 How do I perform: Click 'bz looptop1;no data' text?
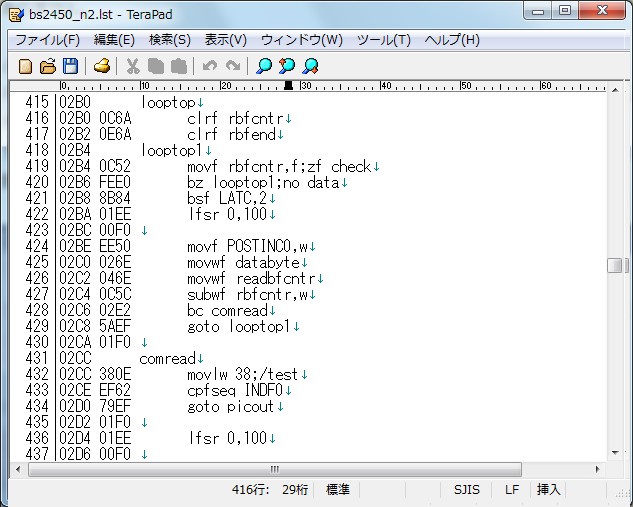point(263,182)
